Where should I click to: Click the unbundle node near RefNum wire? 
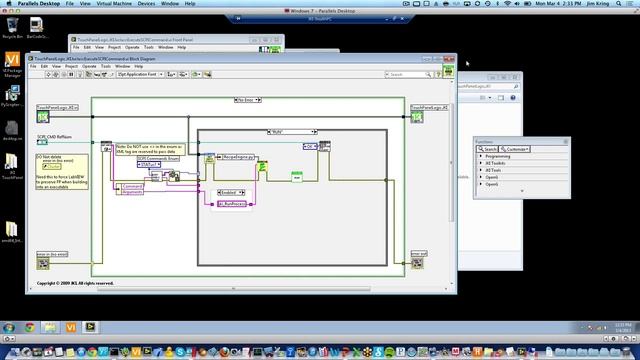coord(106,147)
